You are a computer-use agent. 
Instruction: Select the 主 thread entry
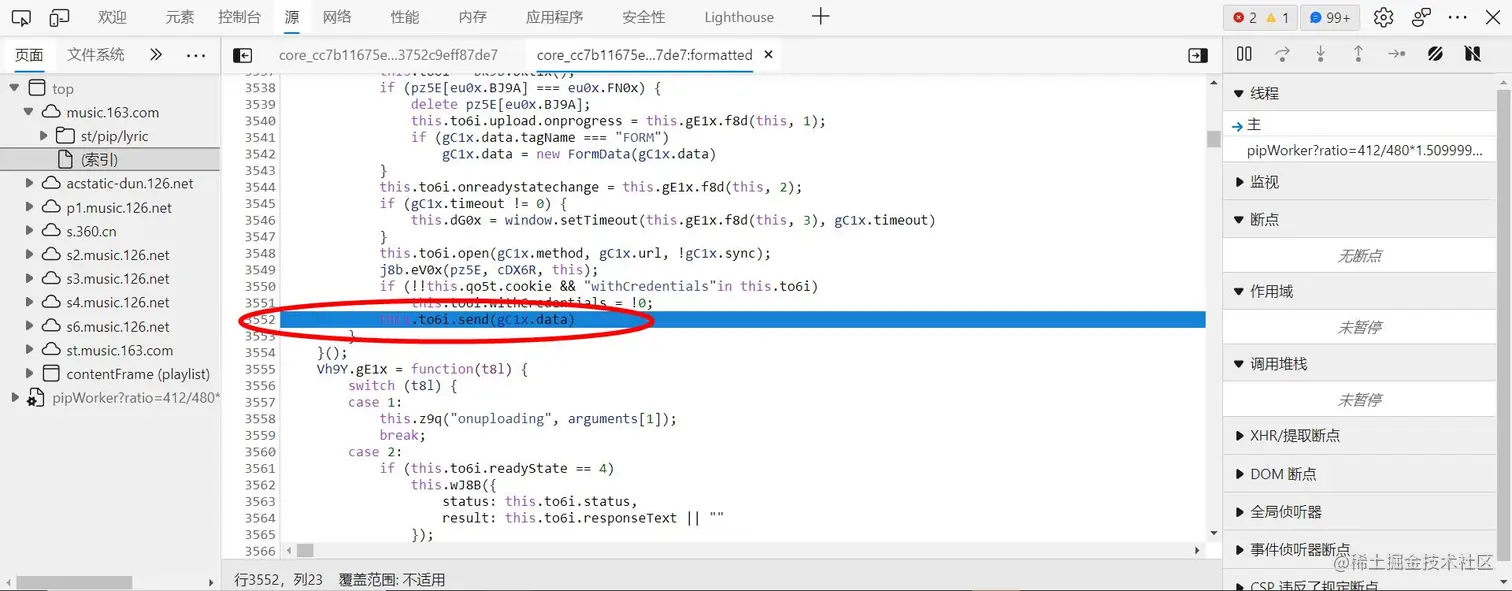[1360, 125]
